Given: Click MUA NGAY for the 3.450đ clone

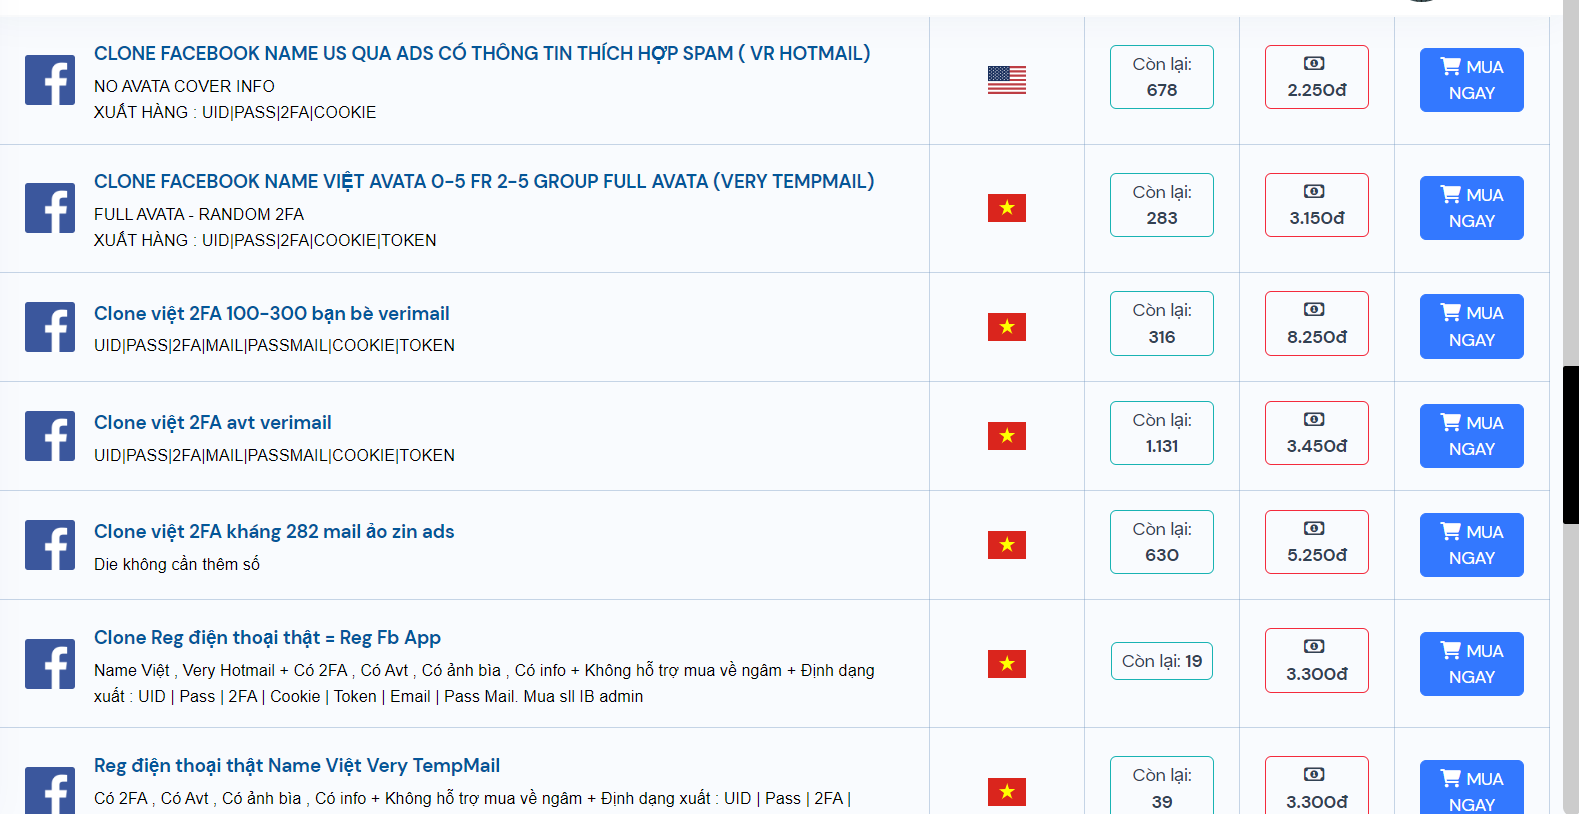Looking at the screenshot, I should pos(1472,436).
